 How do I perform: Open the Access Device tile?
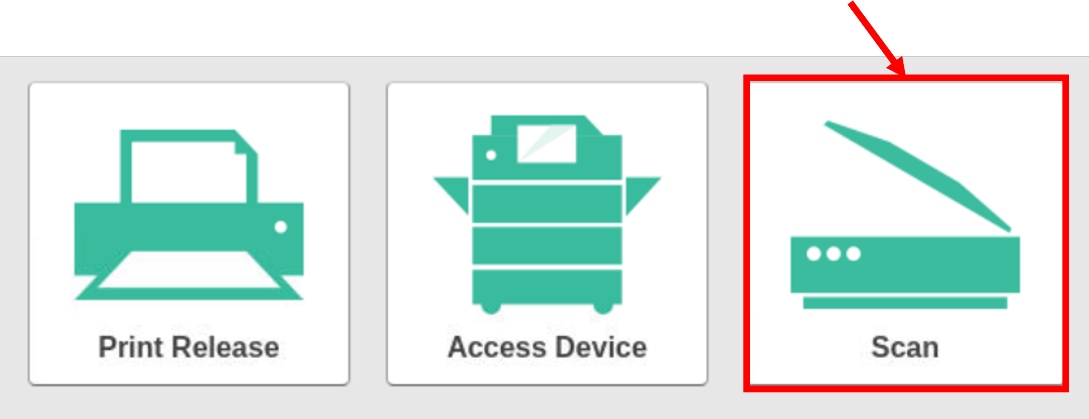click(x=547, y=233)
